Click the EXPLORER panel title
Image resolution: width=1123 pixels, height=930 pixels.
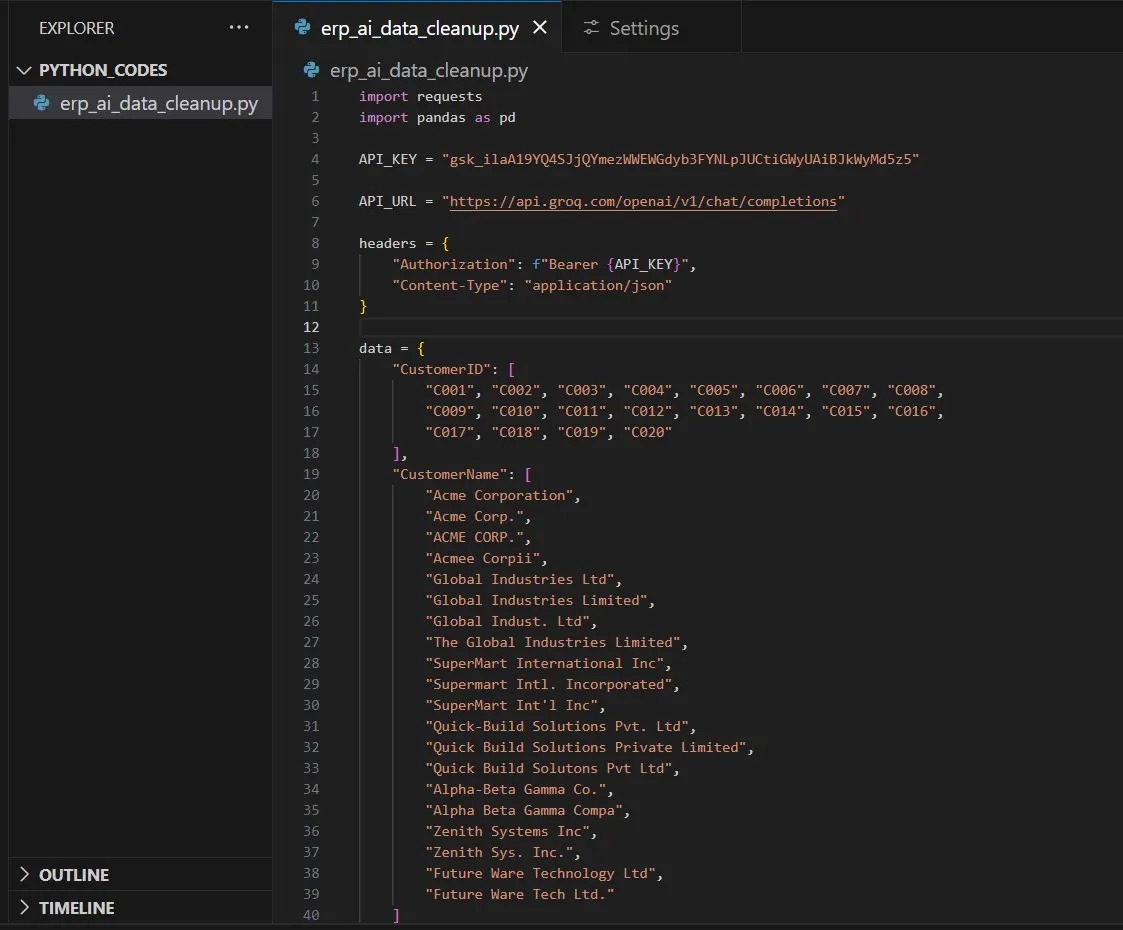tap(76, 28)
